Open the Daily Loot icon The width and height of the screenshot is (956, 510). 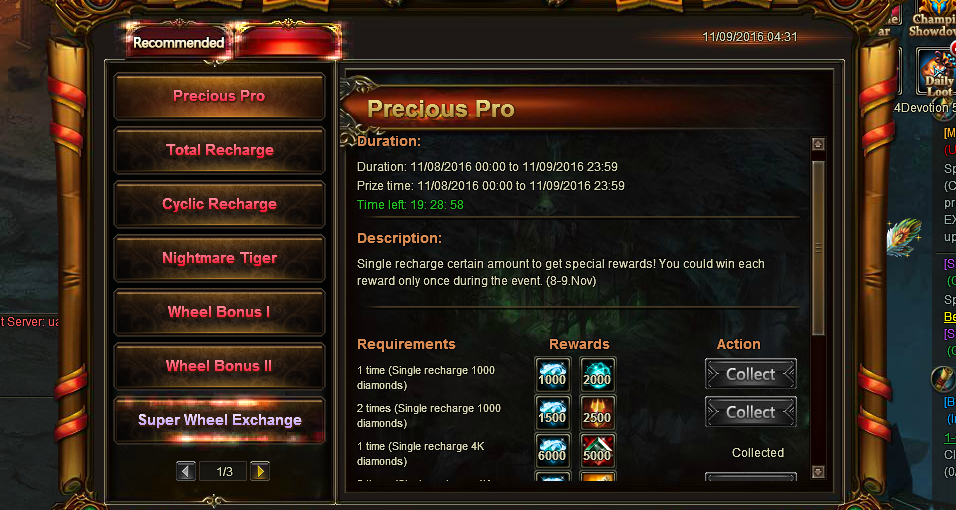938,73
